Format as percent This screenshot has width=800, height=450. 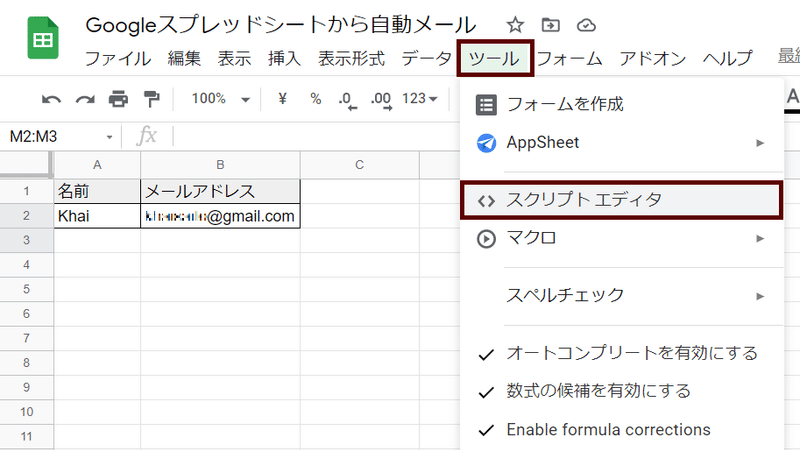[316, 98]
